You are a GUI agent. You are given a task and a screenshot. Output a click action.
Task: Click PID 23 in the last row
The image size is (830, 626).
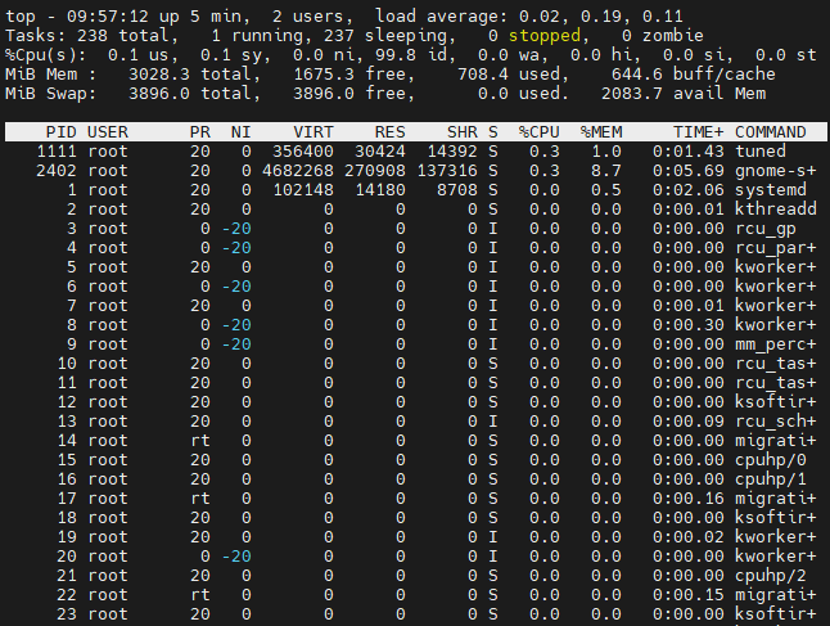(66, 614)
